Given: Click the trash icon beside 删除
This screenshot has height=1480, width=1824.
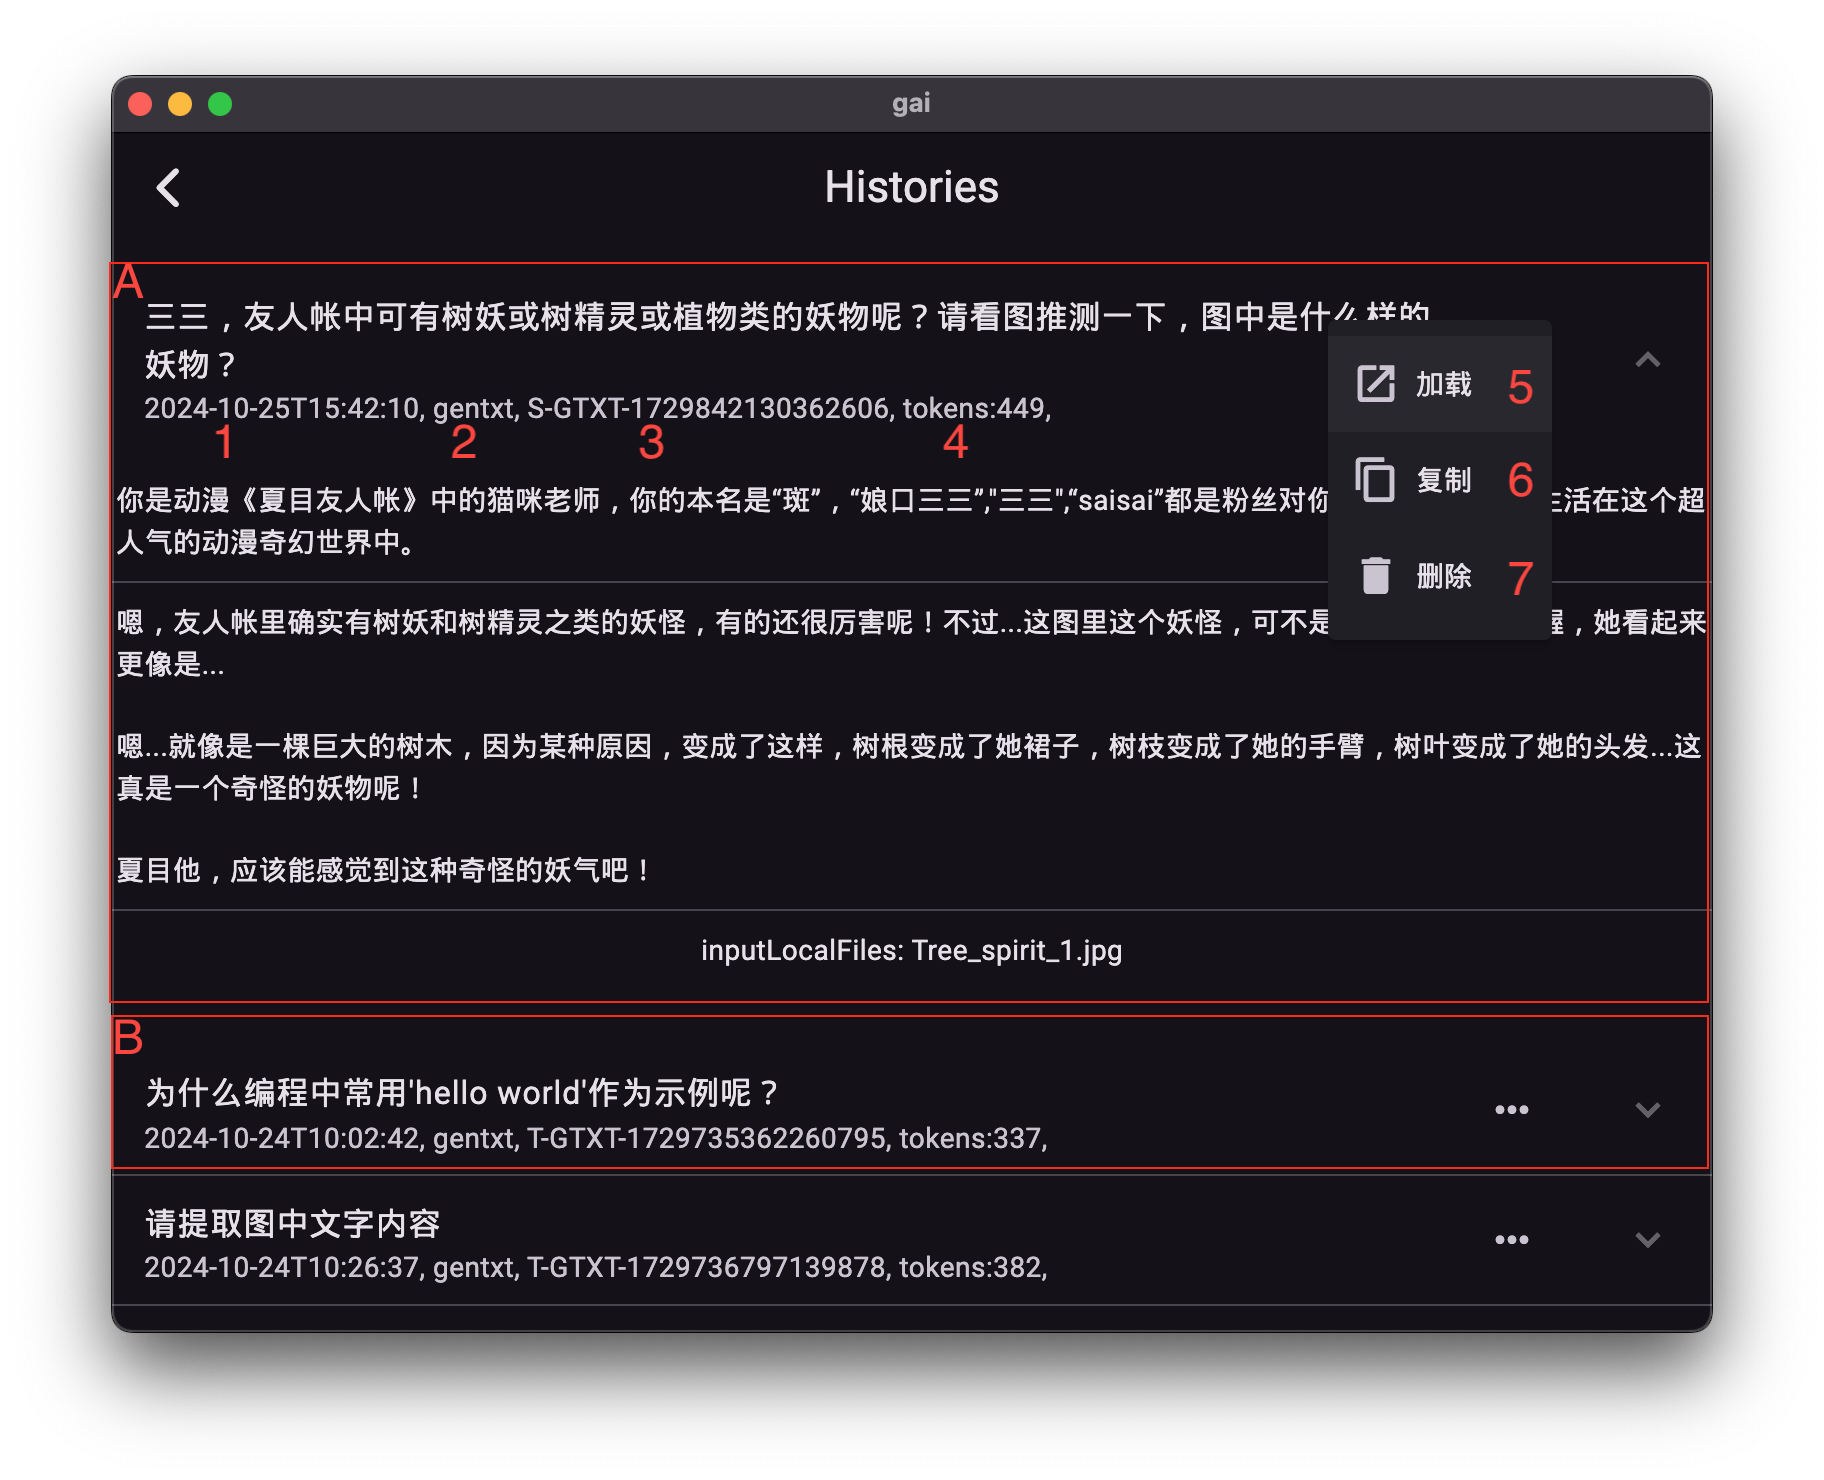Looking at the screenshot, I should (x=1376, y=576).
